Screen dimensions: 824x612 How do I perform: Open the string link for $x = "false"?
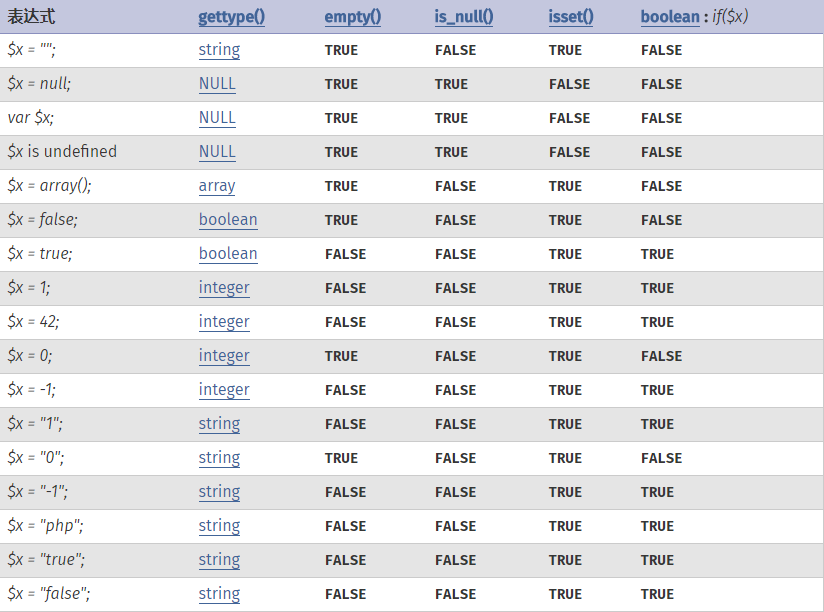219,594
